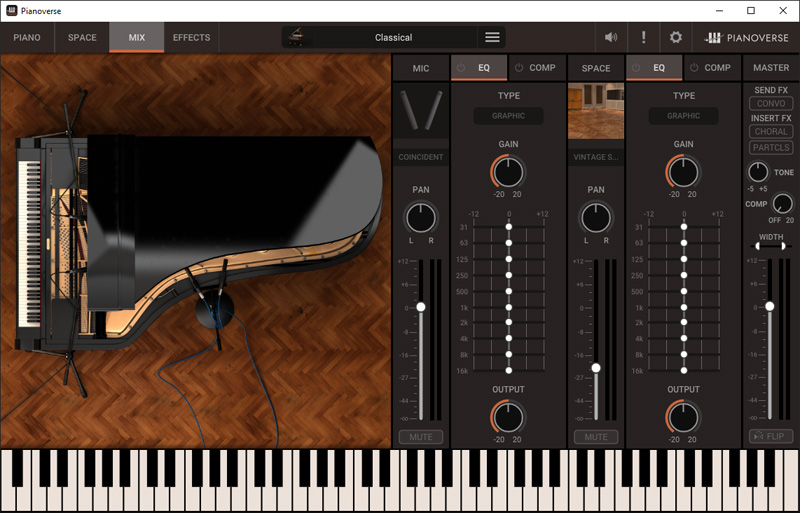The height and width of the screenshot is (513, 800).
Task: Toggle the Mic EQ power button
Action: [x=461, y=68]
